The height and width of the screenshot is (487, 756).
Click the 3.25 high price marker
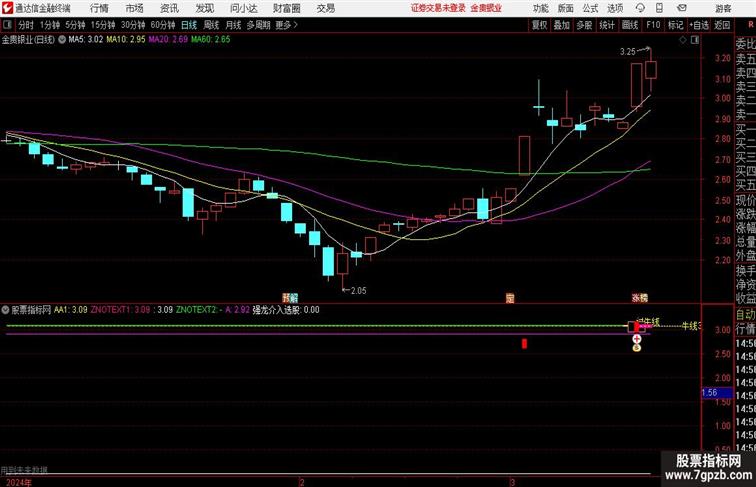point(628,52)
